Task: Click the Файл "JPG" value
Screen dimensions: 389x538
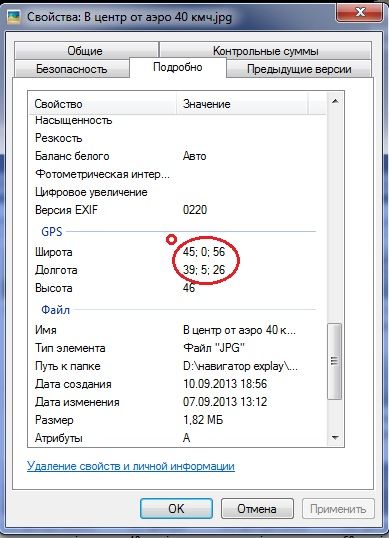Action: (x=214, y=348)
